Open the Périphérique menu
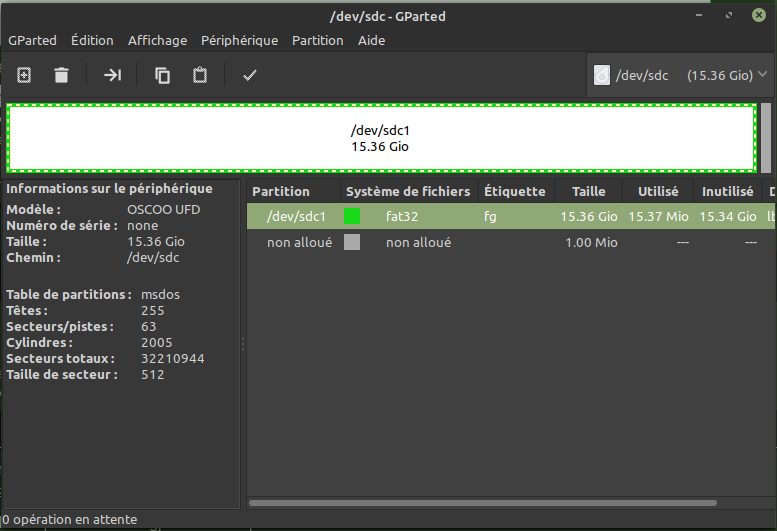The image size is (777, 531). click(x=239, y=40)
